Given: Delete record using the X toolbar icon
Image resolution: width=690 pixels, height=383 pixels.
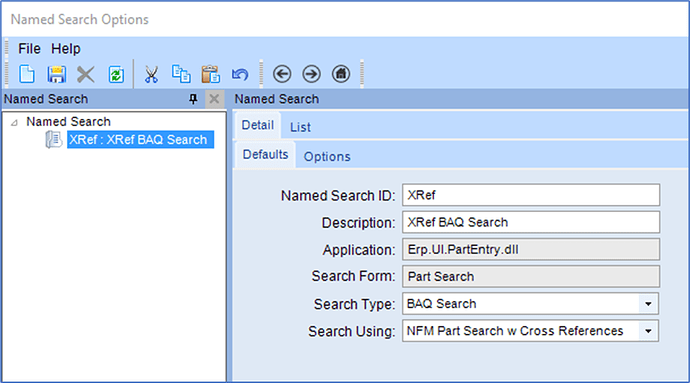Looking at the screenshot, I should 86,74.
